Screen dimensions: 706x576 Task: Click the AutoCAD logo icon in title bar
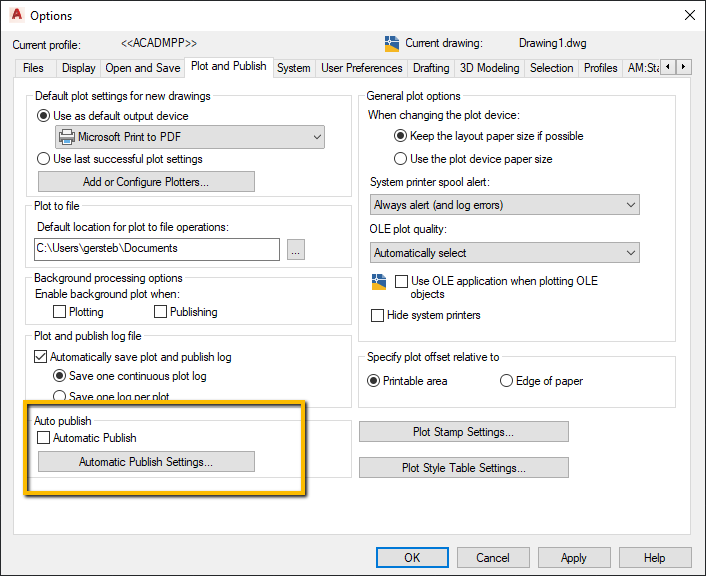pos(17,15)
